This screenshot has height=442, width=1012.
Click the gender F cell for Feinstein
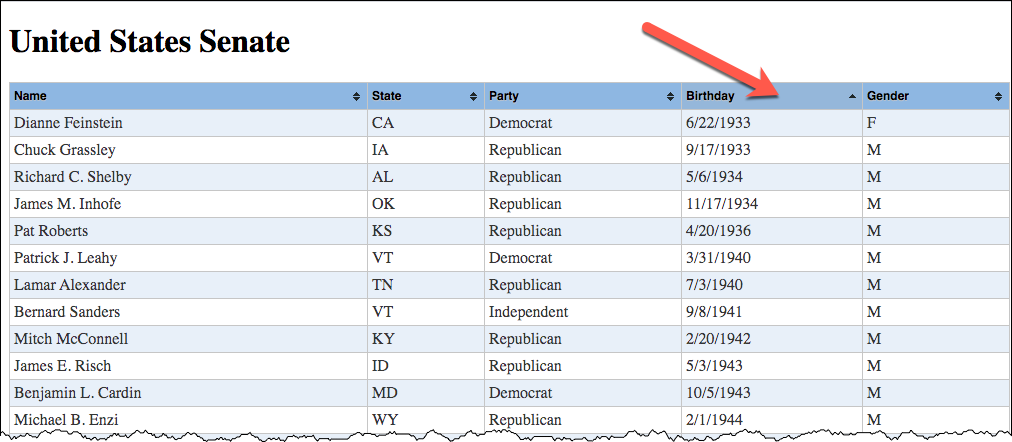872,123
